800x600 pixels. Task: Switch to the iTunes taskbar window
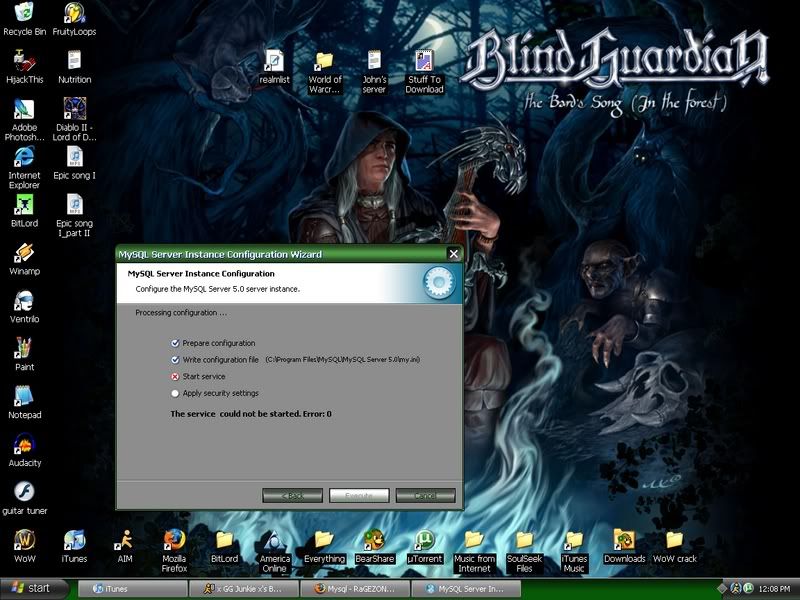(x=133, y=589)
